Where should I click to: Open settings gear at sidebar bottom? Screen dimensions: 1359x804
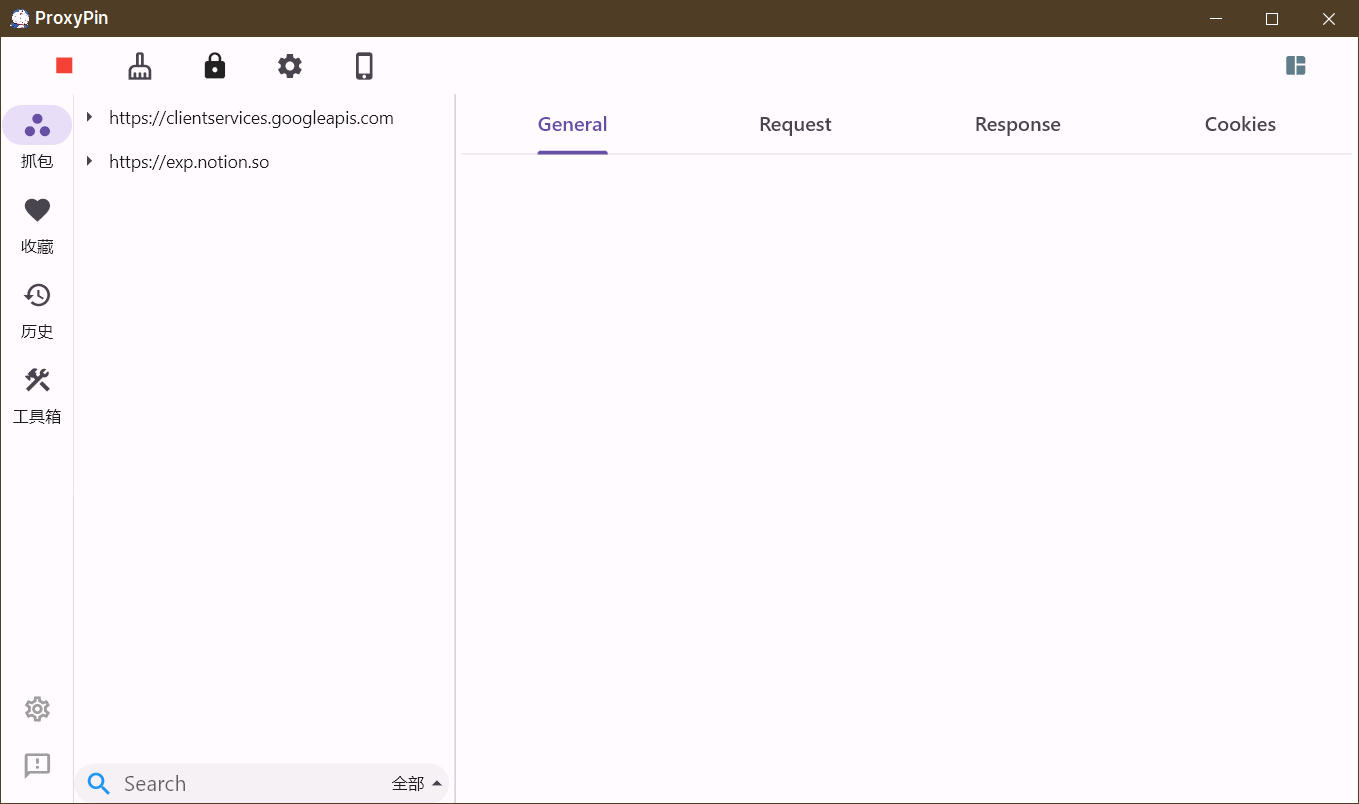click(37, 709)
